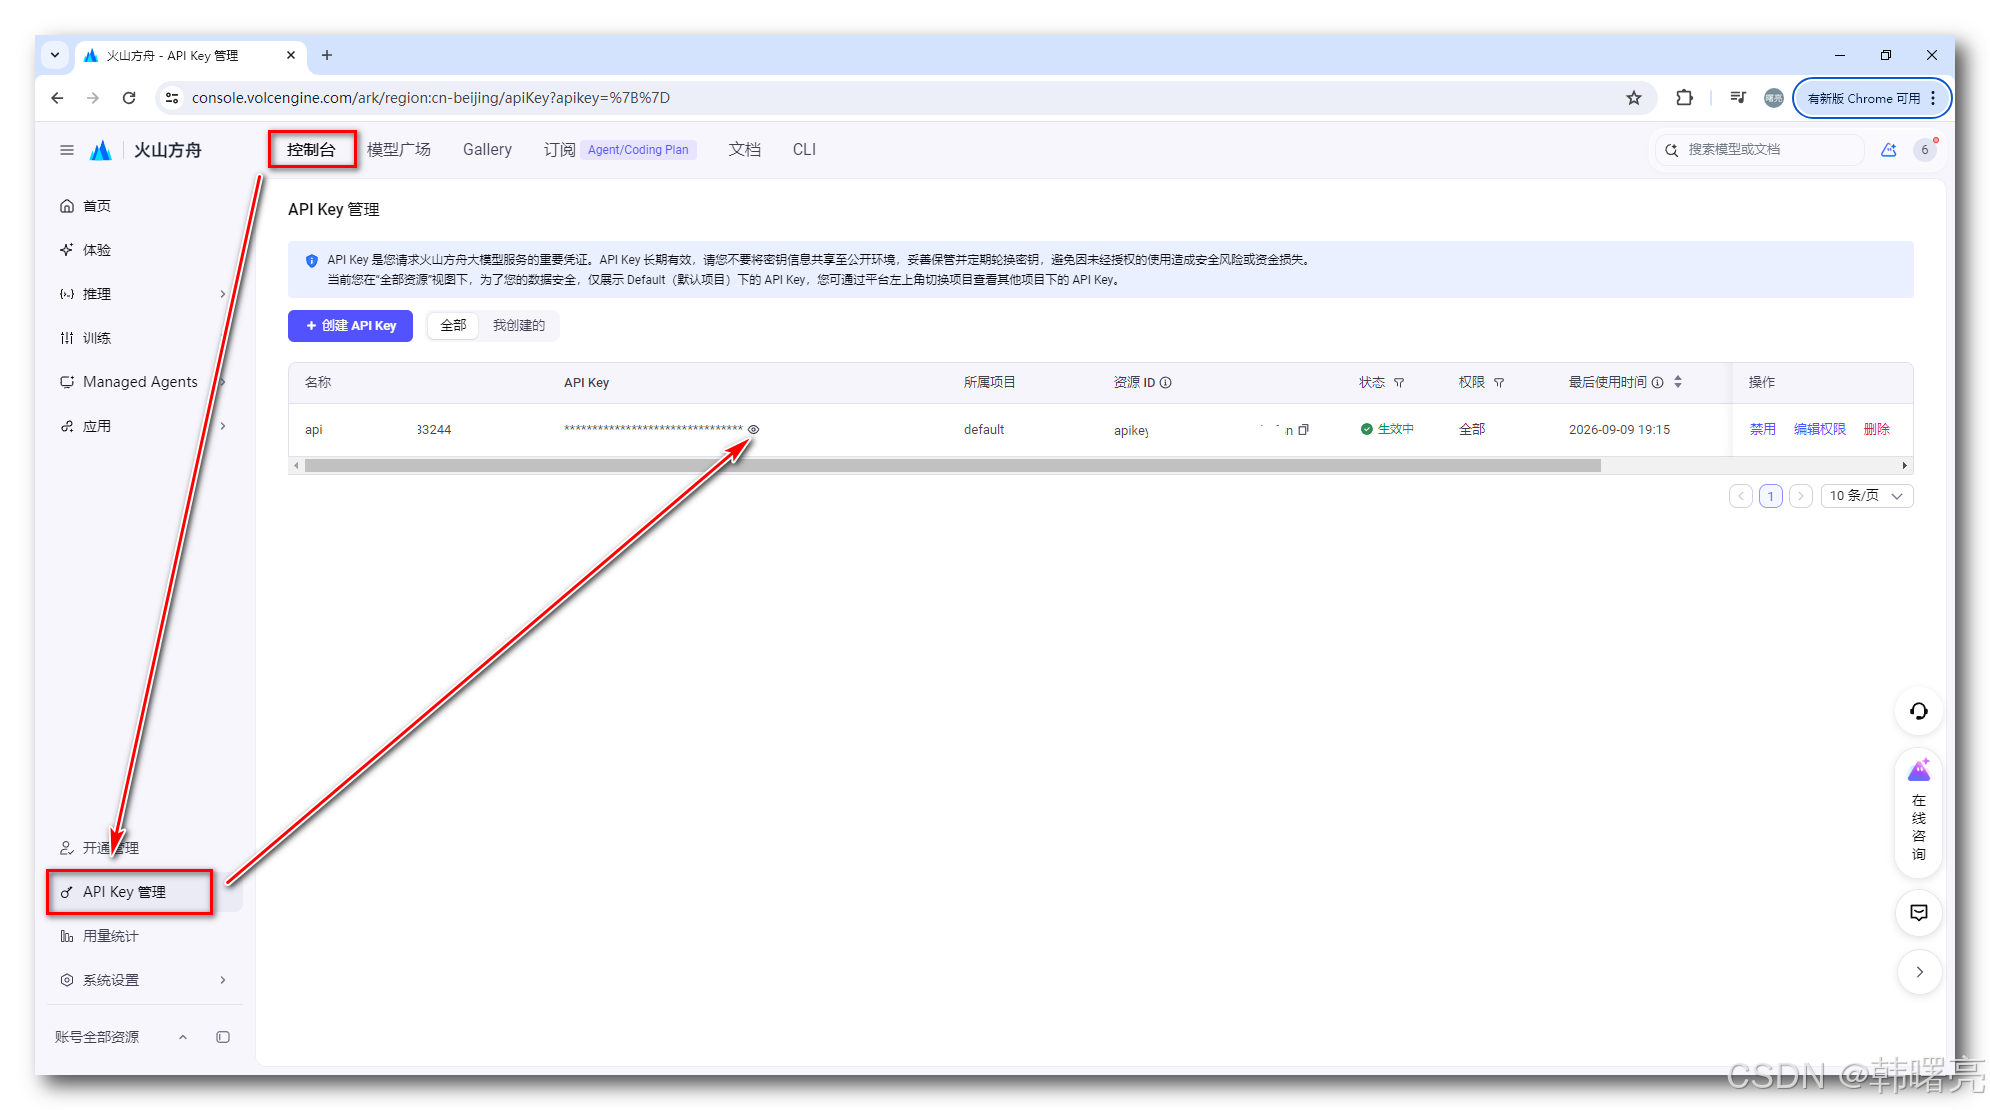Click the 最后使用时间 info icon
This screenshot has width=1990, height=1110.
(1658, 382)
